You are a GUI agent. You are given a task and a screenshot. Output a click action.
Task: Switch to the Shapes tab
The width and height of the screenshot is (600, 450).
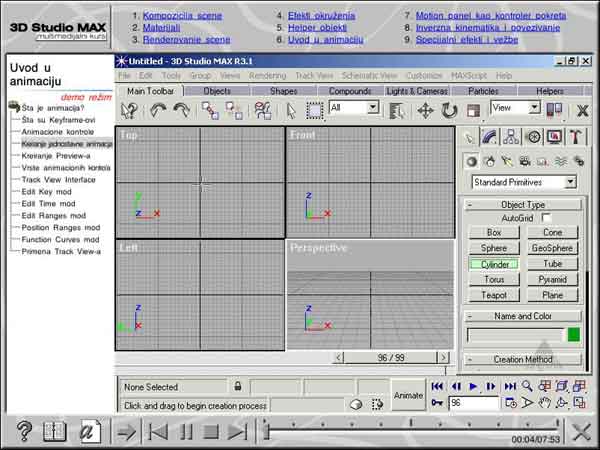pos(284,91)
